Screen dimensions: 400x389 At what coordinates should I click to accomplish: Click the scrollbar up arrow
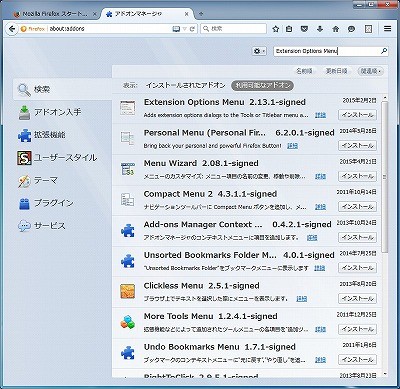(385, 98)
